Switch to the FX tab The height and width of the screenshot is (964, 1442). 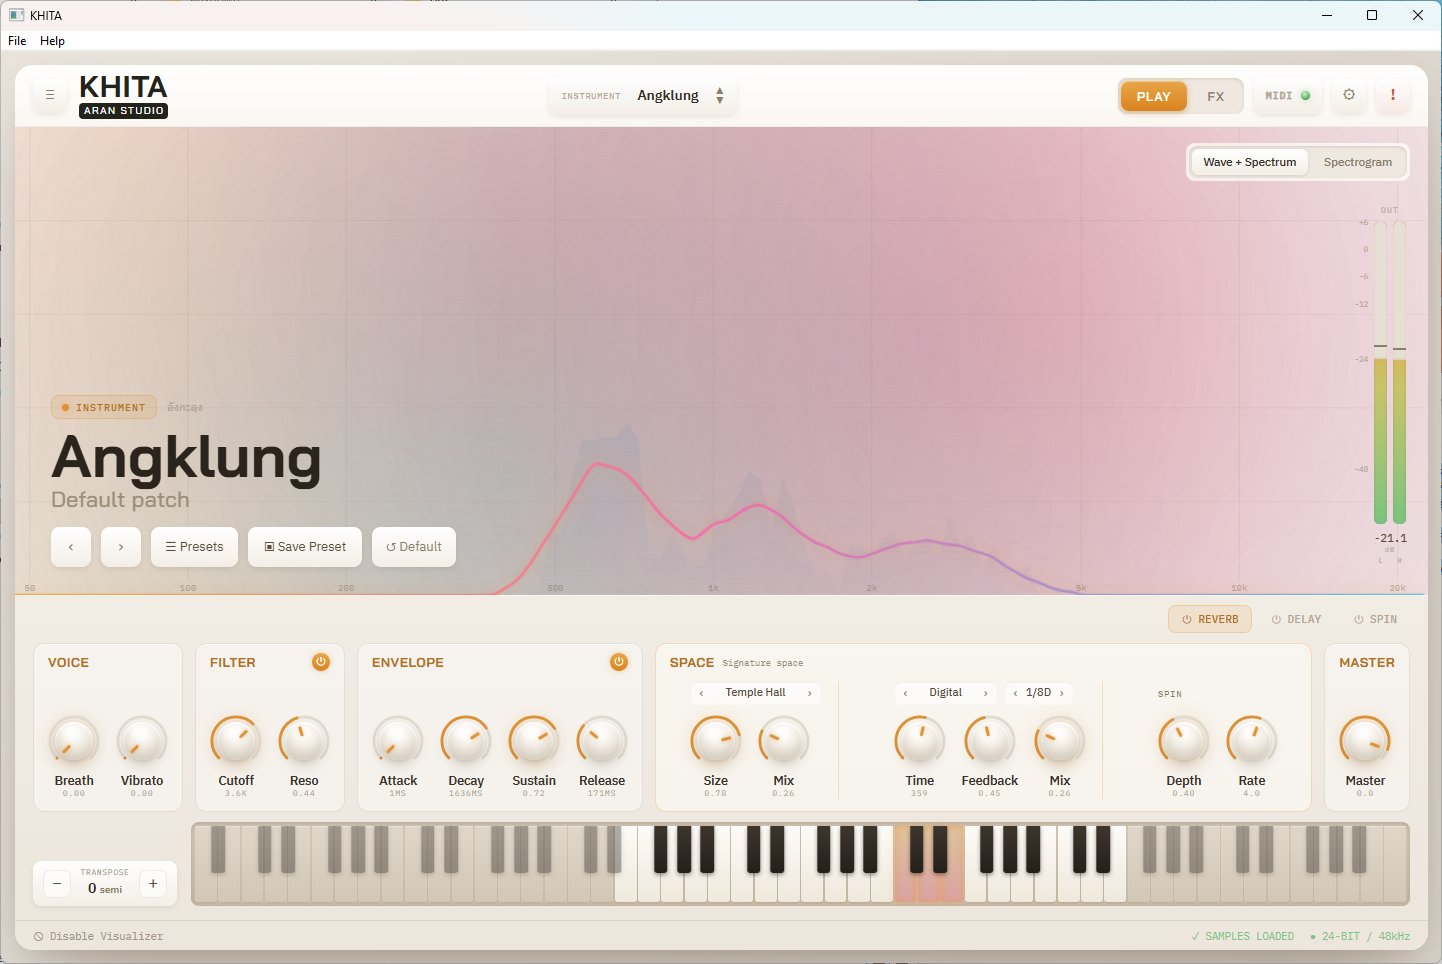1215,96
